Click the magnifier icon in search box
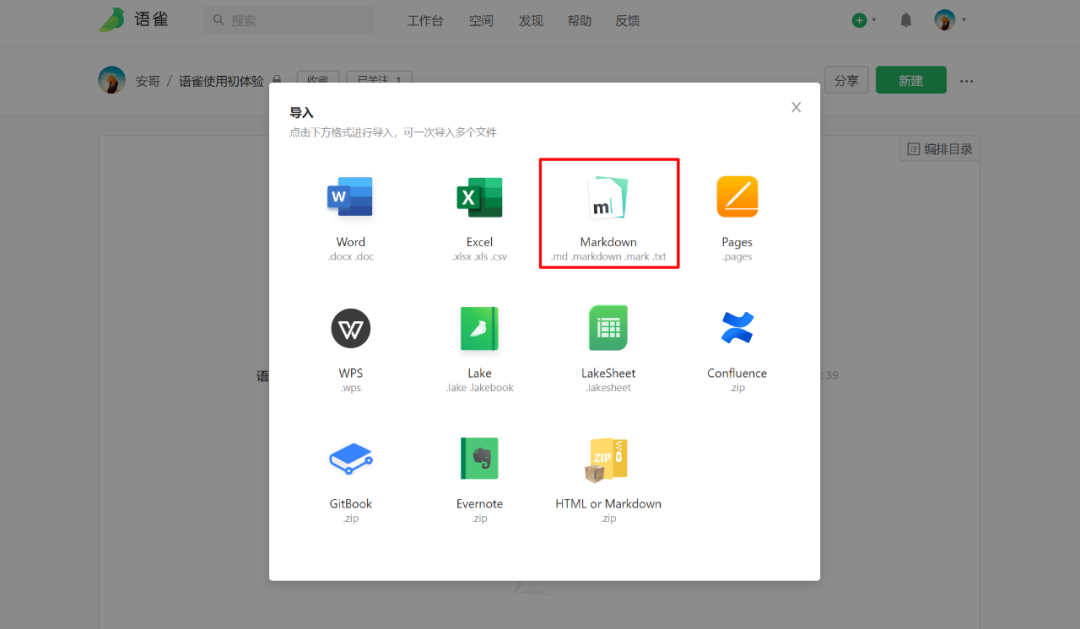This screenshot has width=1080, height=629. (x=218, y=20)
